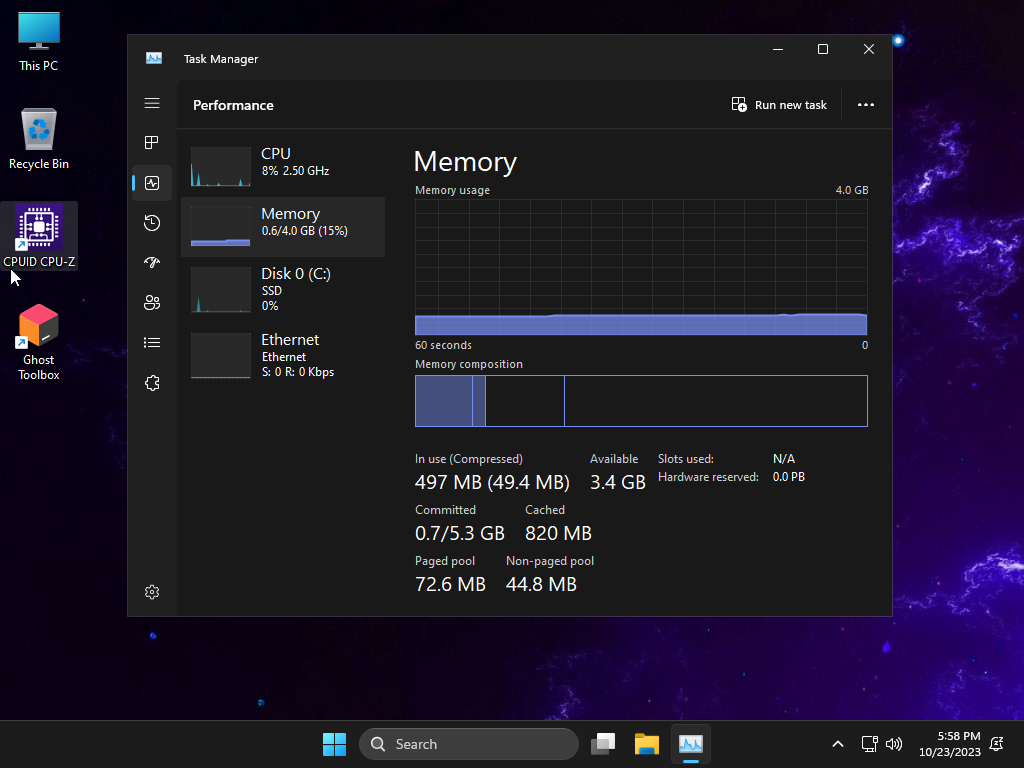Select Disk 0 (C:) performance item

(x=282, y=289)
